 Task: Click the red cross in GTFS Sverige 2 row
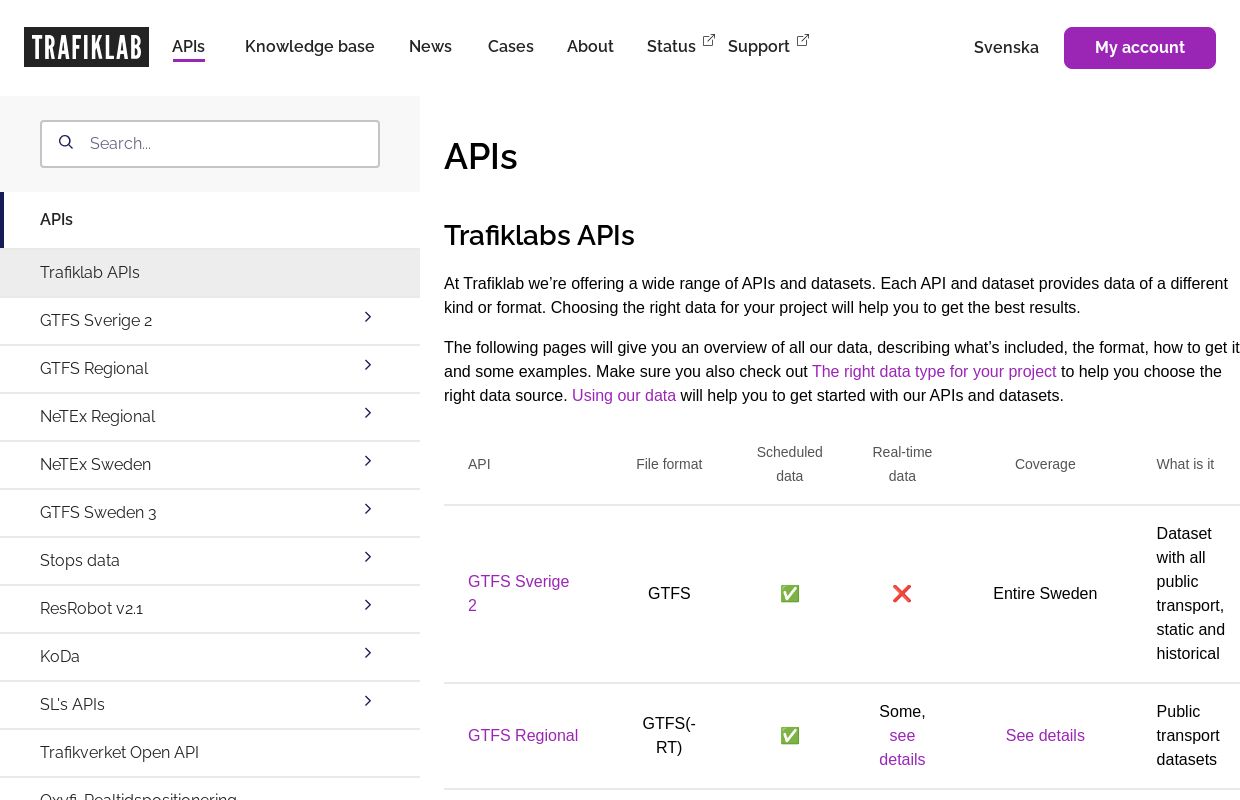pos(902,594)
